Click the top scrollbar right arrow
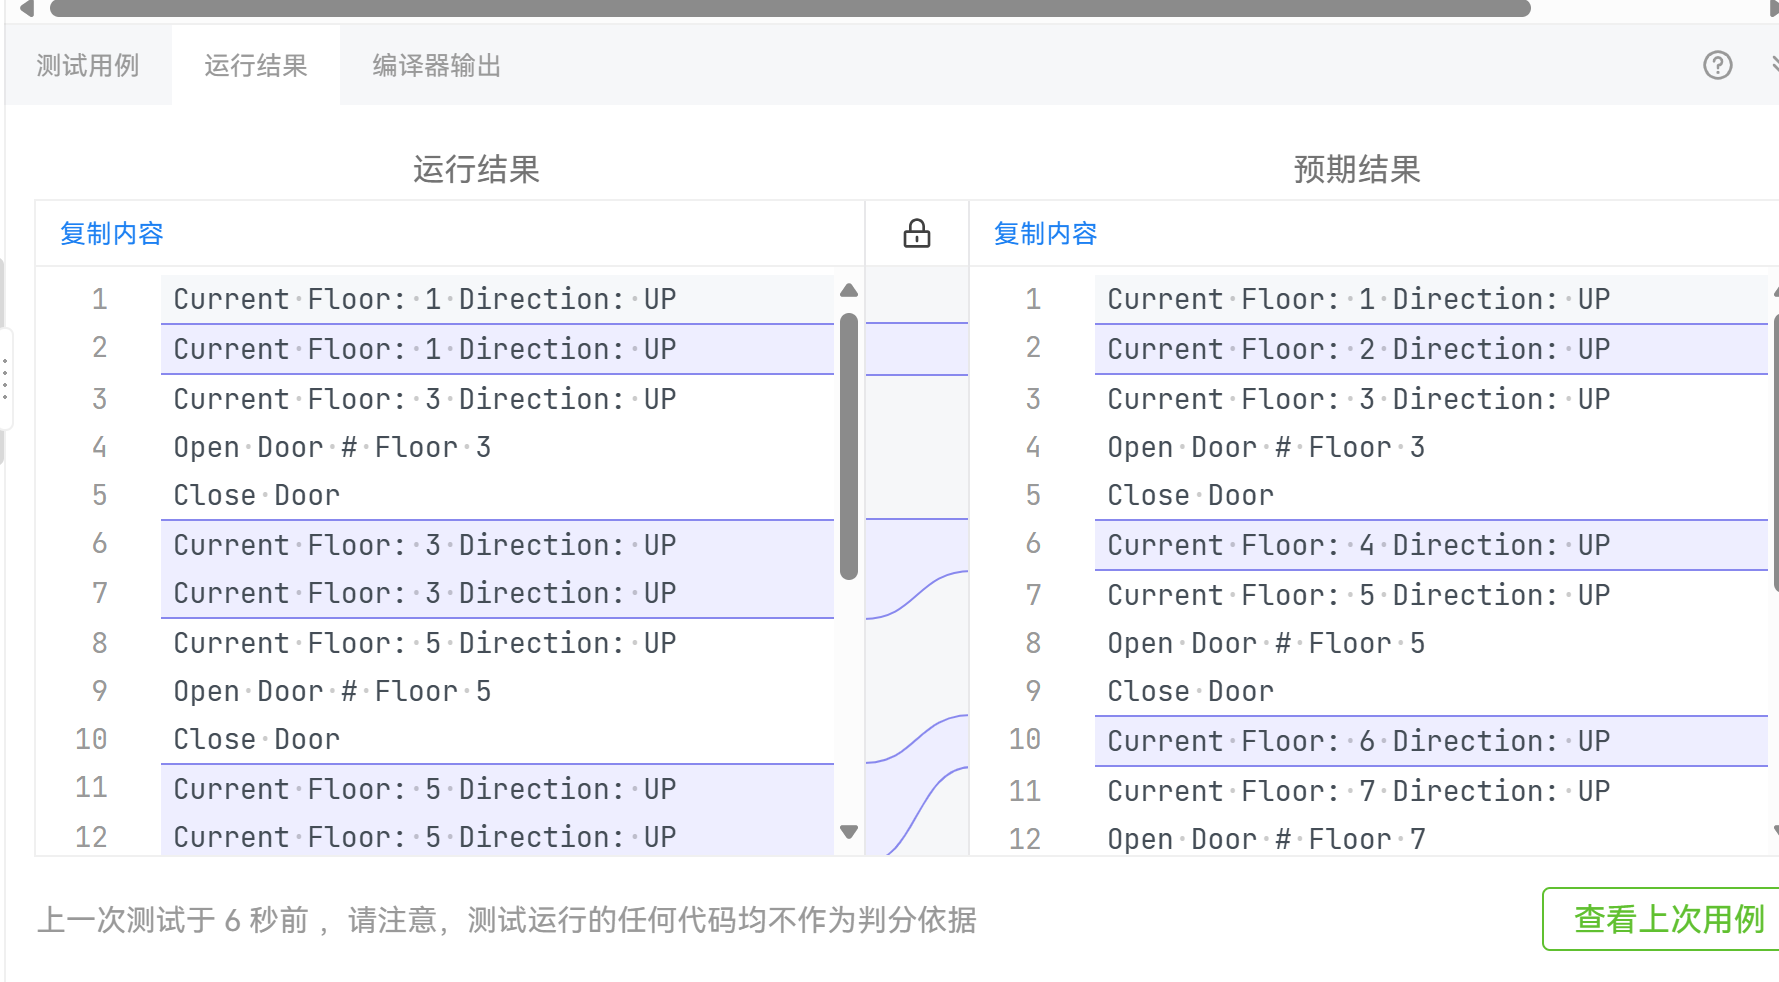 (x=1774, y=9)
